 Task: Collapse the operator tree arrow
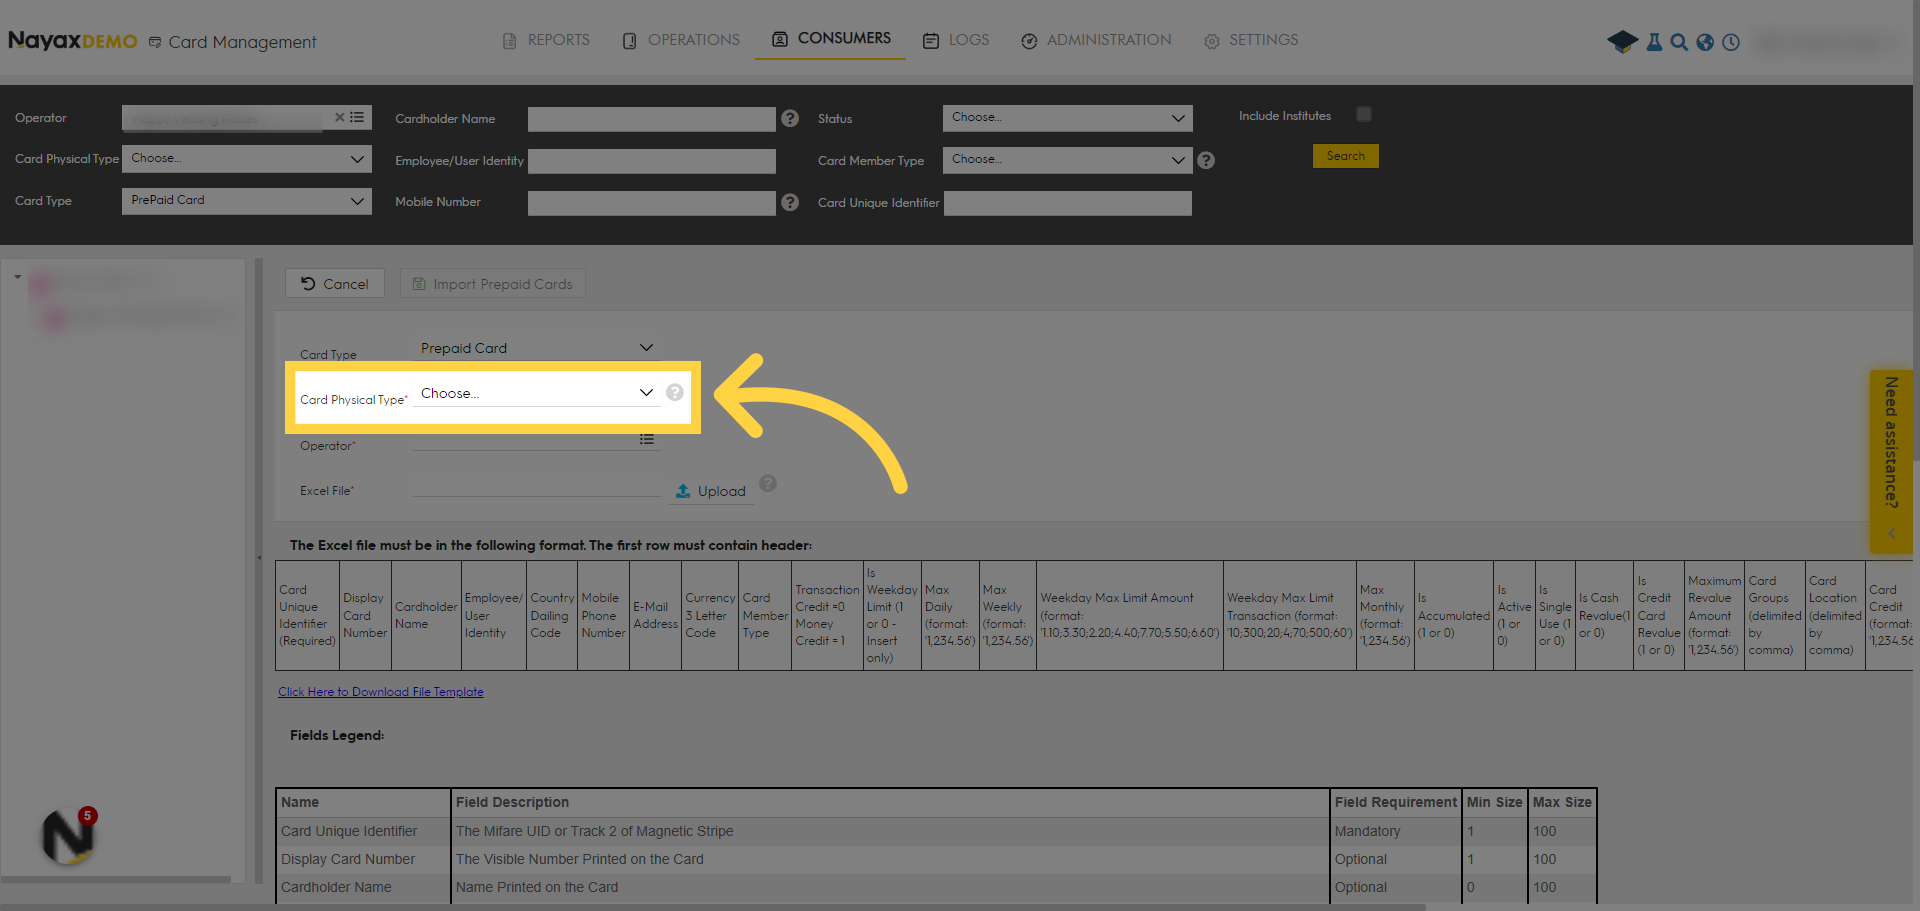click(x=18, y=276)
